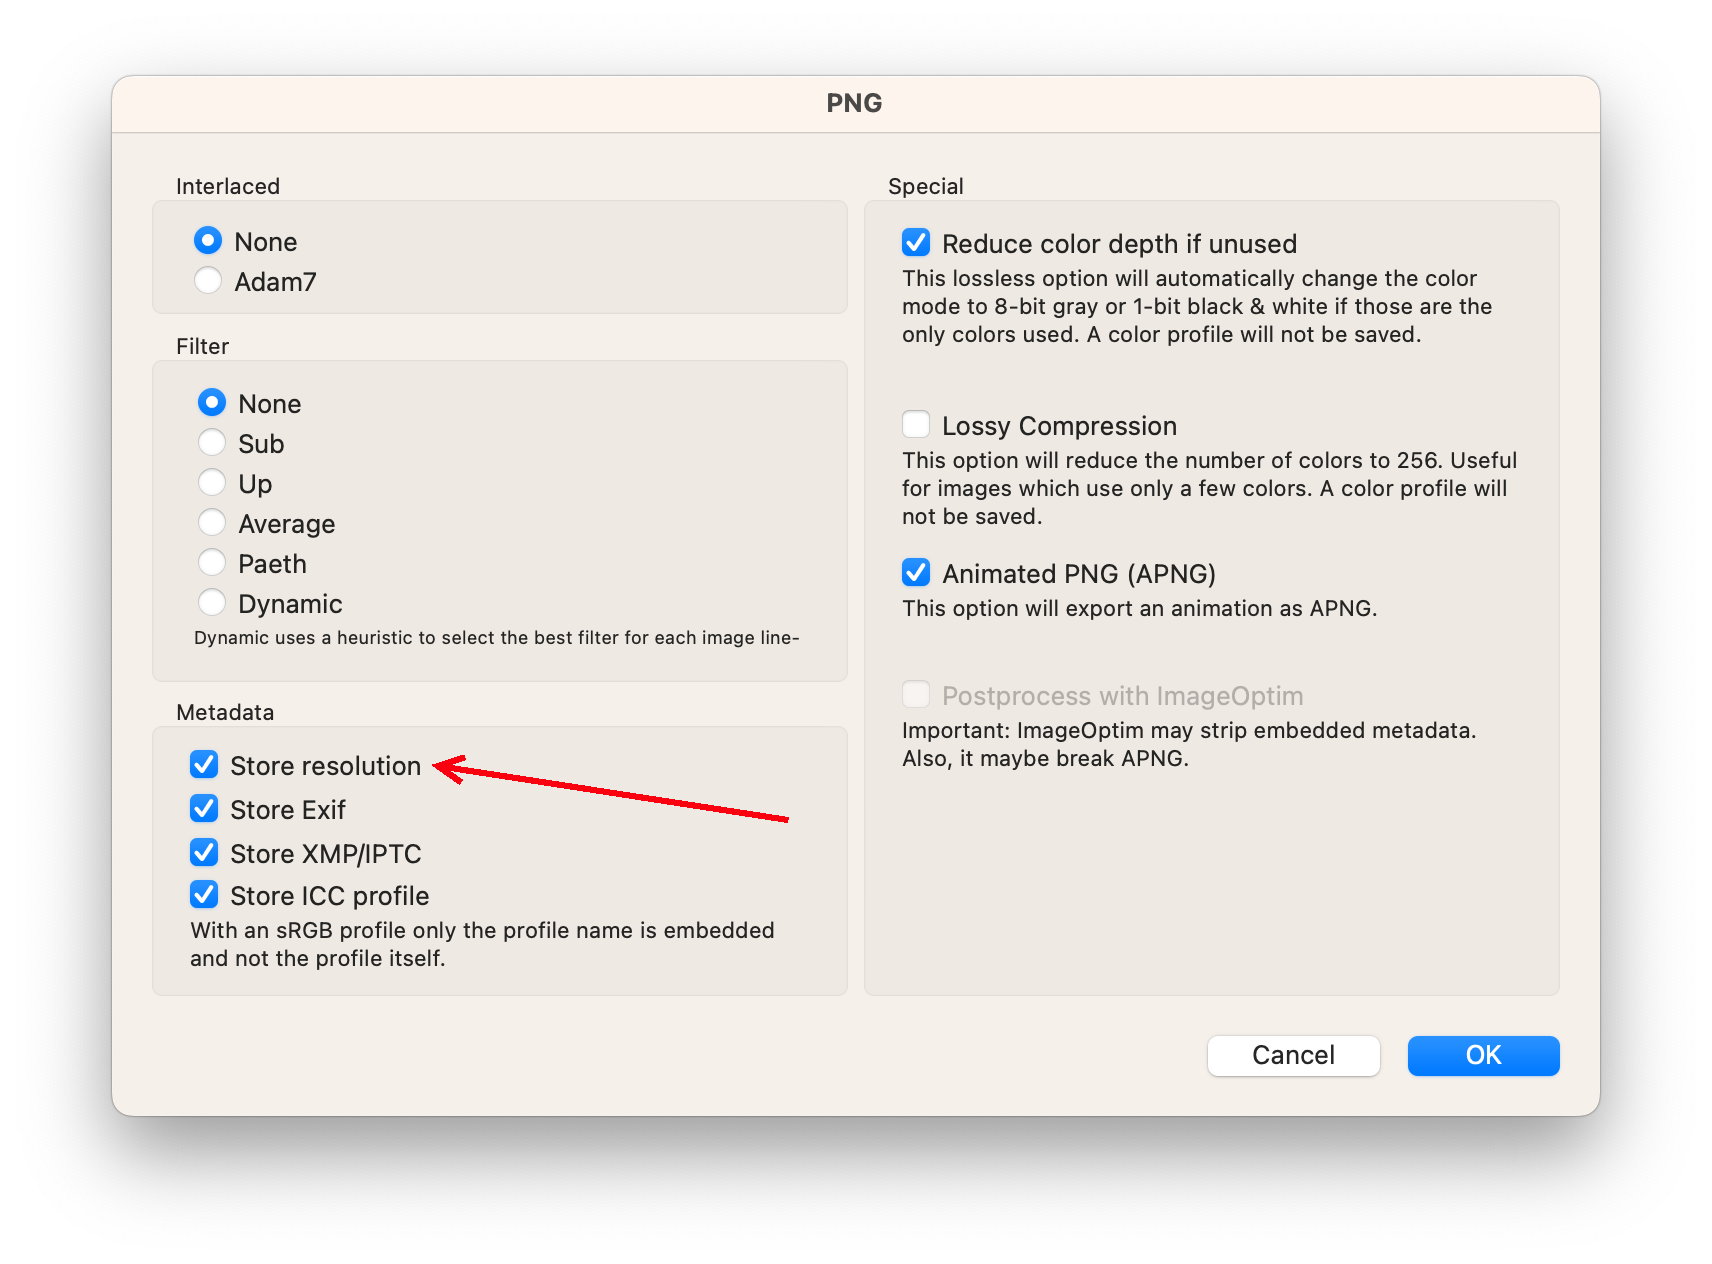Toggle Animated PNG (APNG) option
The image size is (1712, 1264).
coord(916,573)
